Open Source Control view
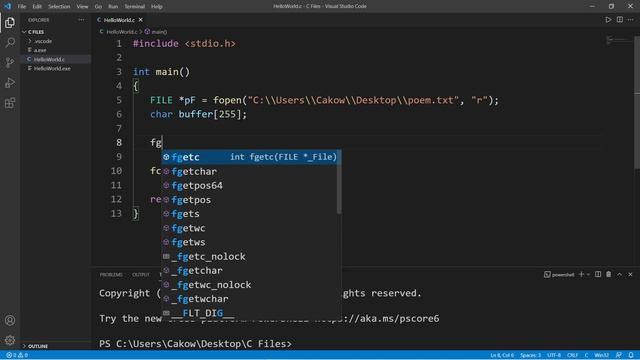 [x=10, y=62]
